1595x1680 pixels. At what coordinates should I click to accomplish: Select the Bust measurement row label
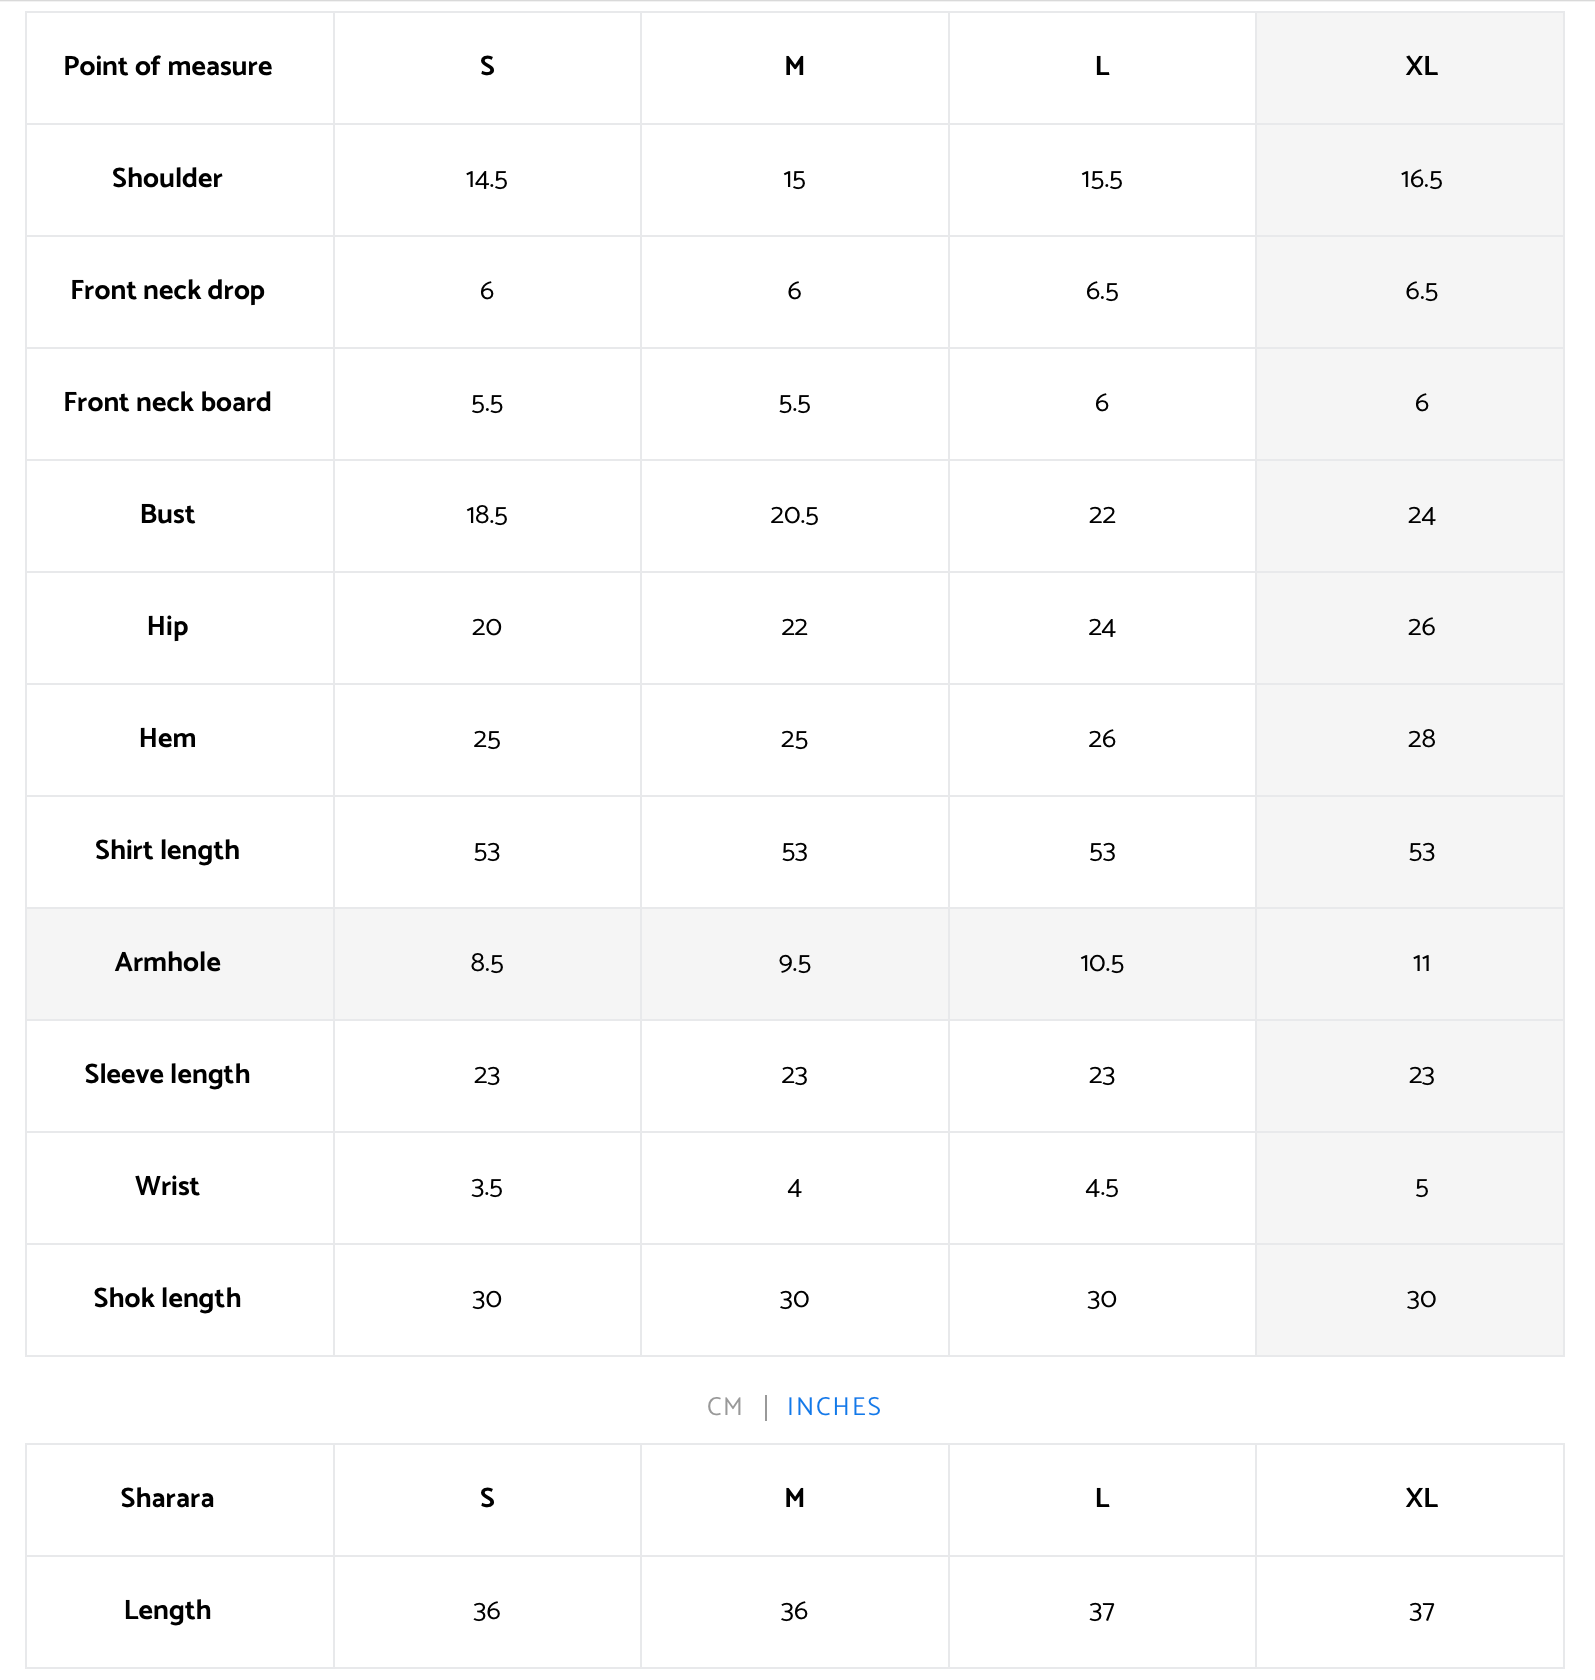(167, 514)
